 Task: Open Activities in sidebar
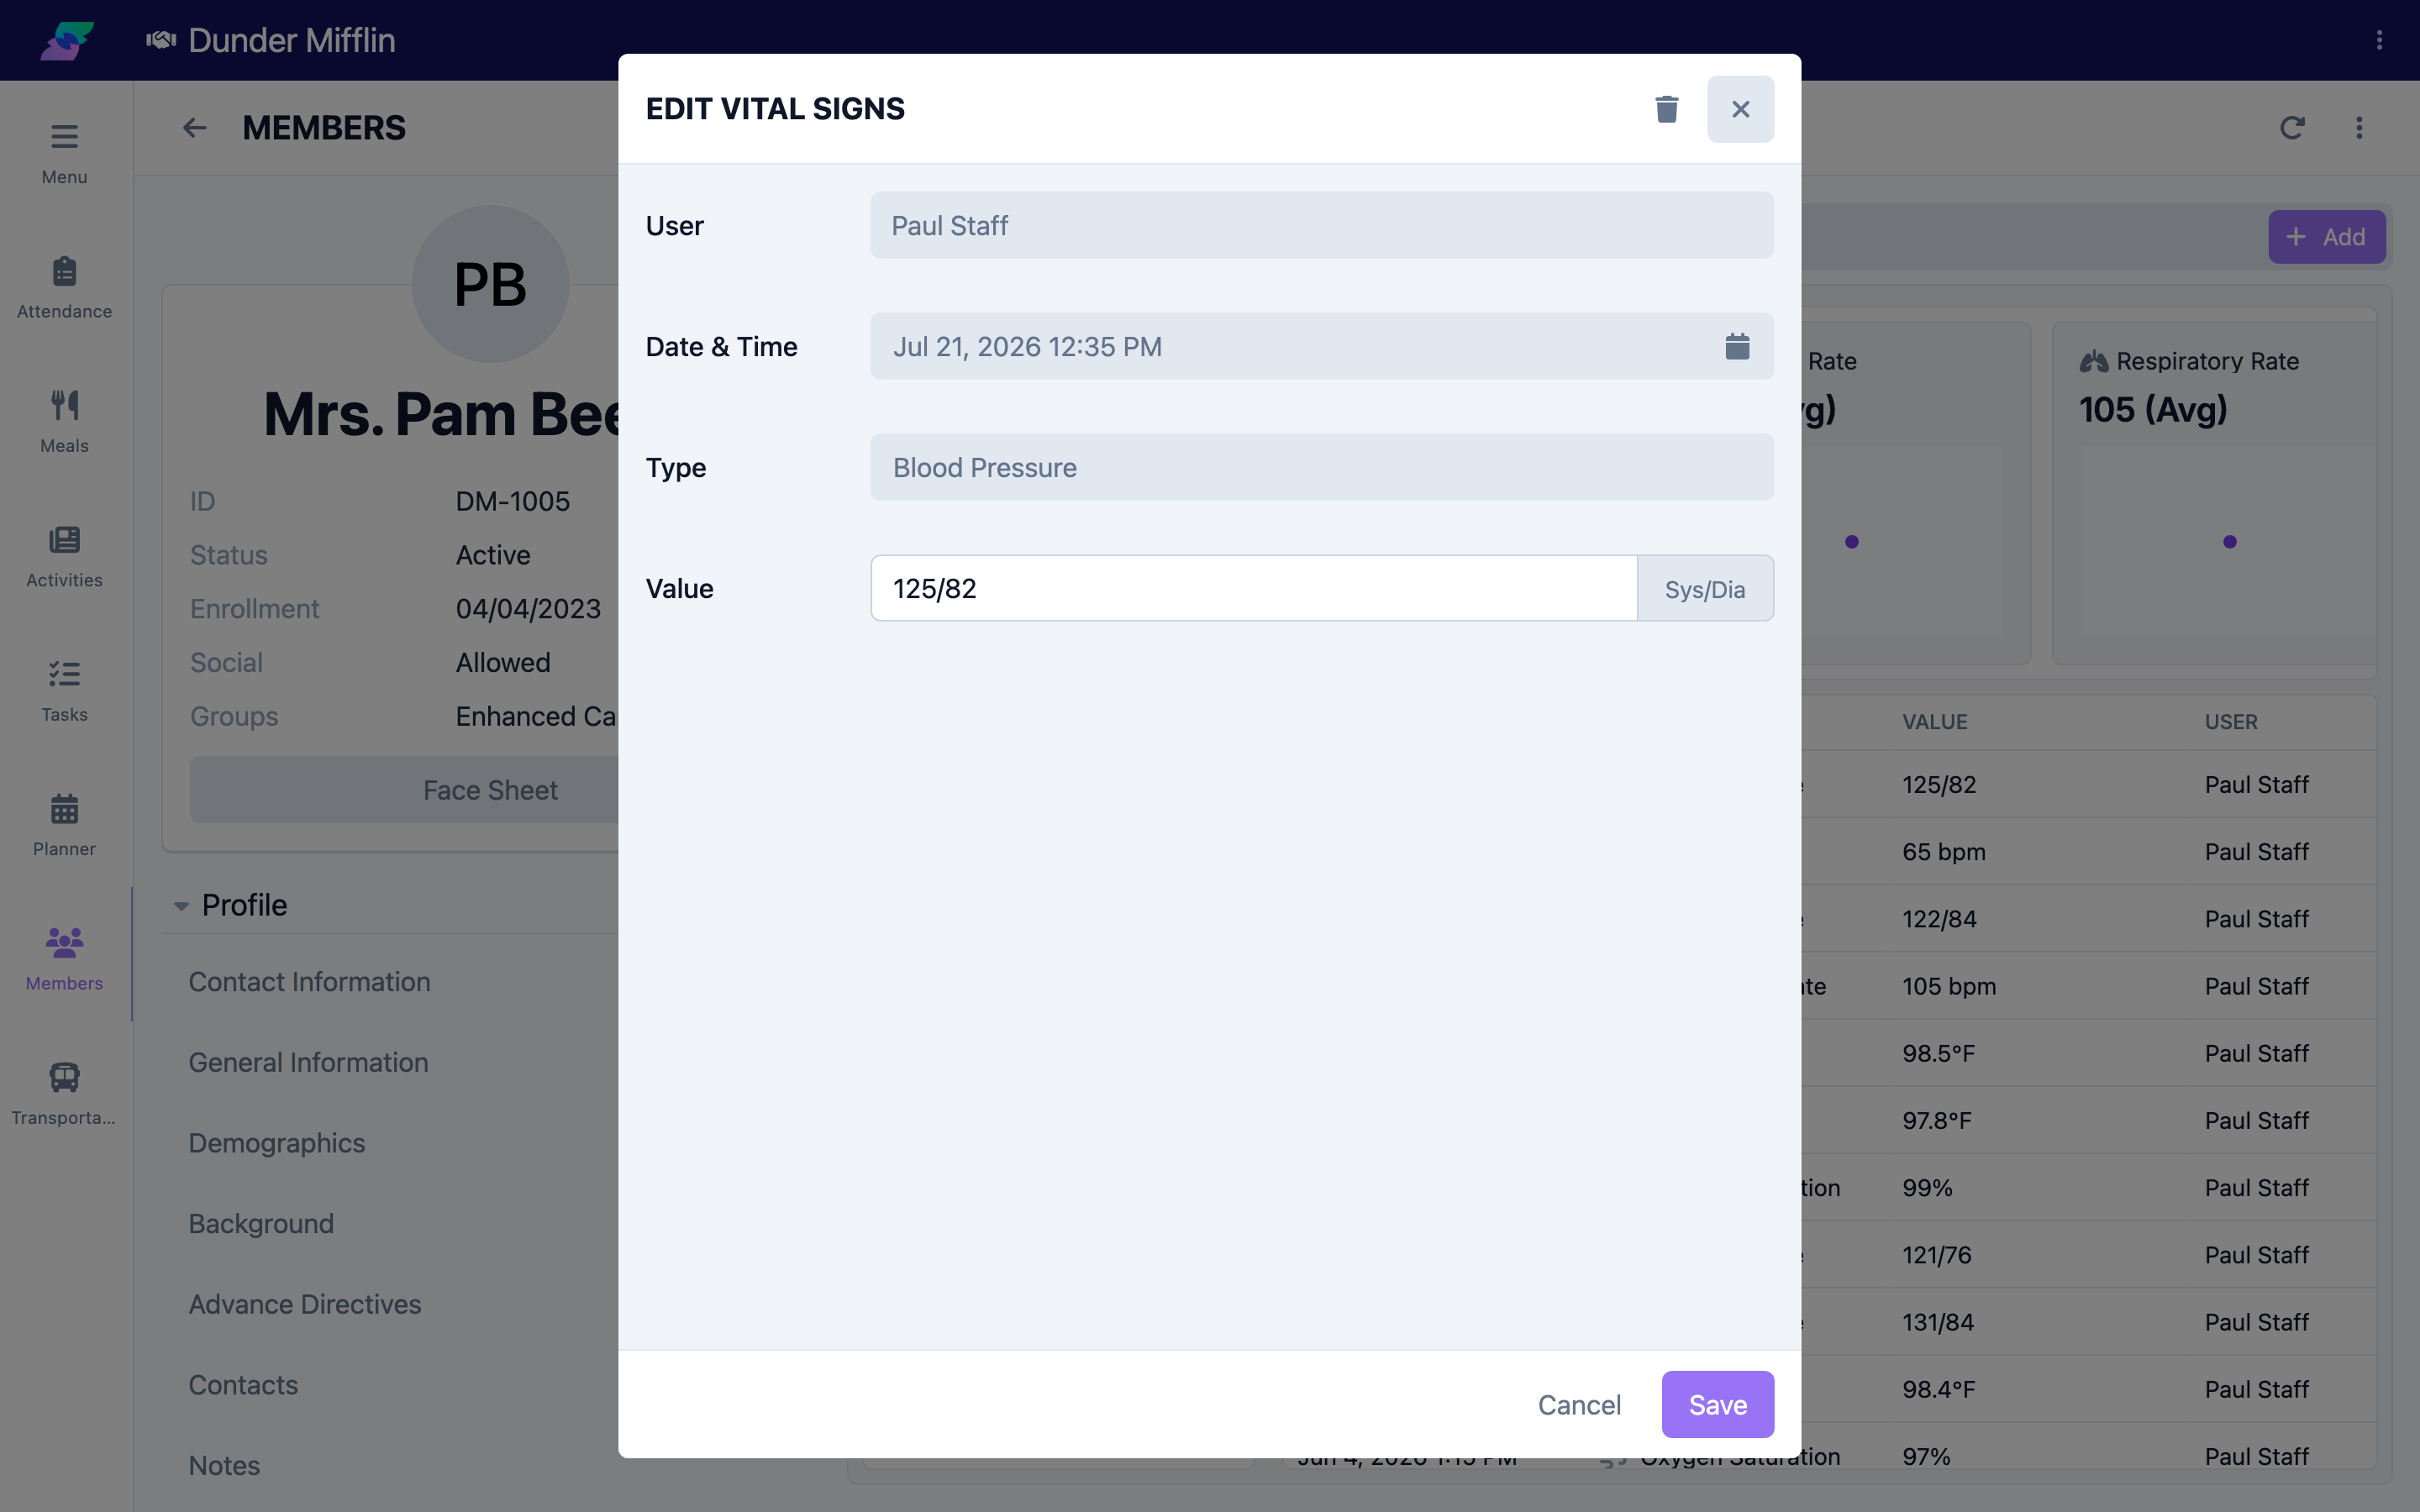tap(64, 556)
